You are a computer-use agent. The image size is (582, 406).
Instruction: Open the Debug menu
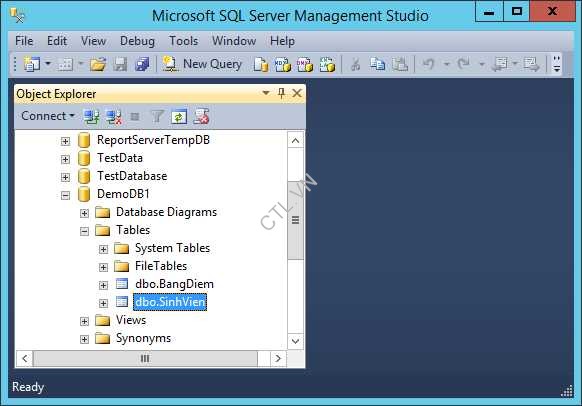coord(137,41)
